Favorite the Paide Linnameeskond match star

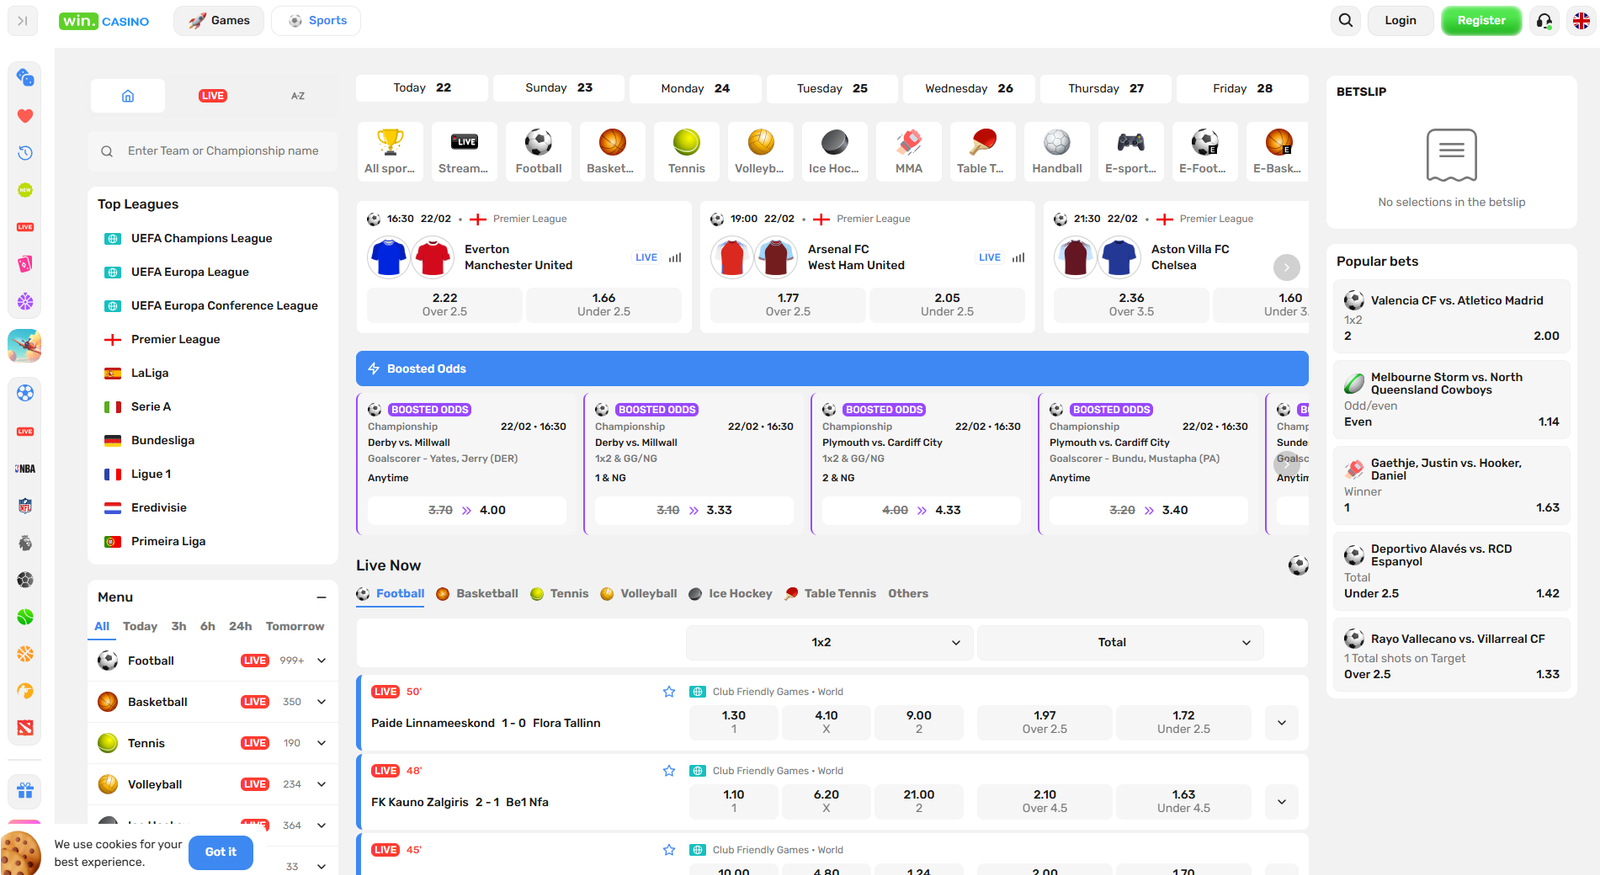tap(669, 692)
